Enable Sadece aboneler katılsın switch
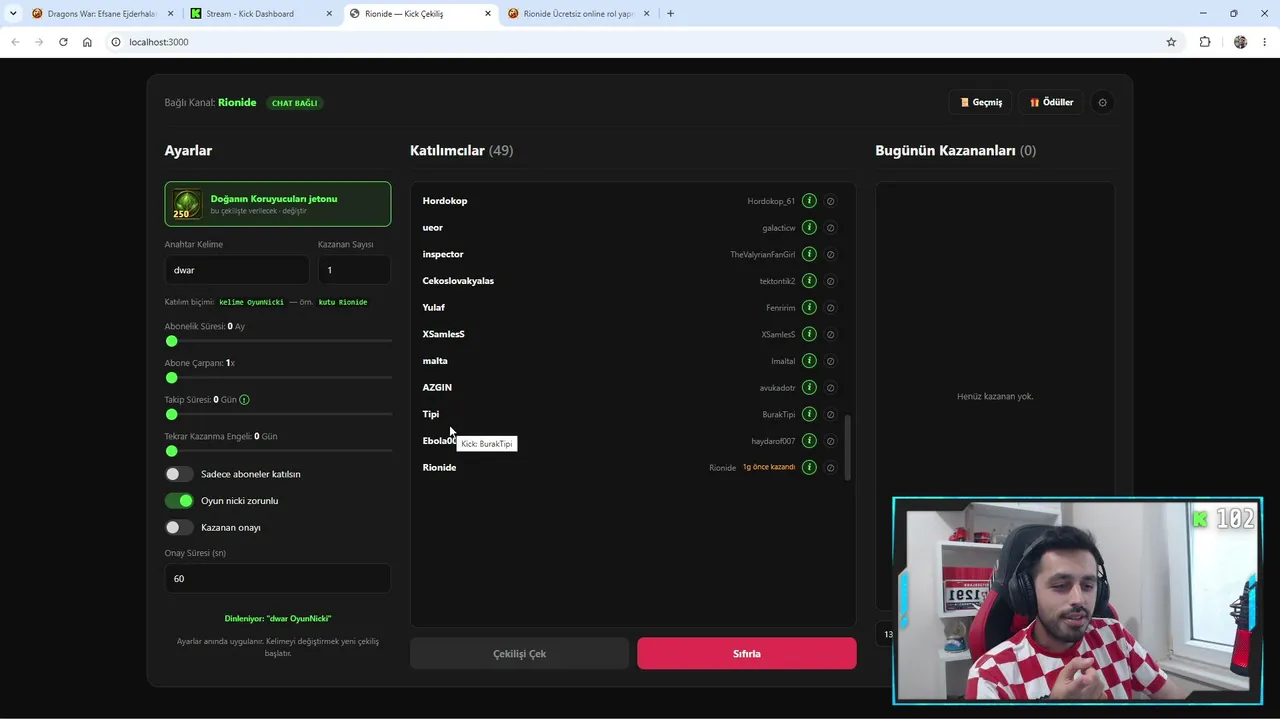This screenshot has height=720, width=1280. (179, 474)
